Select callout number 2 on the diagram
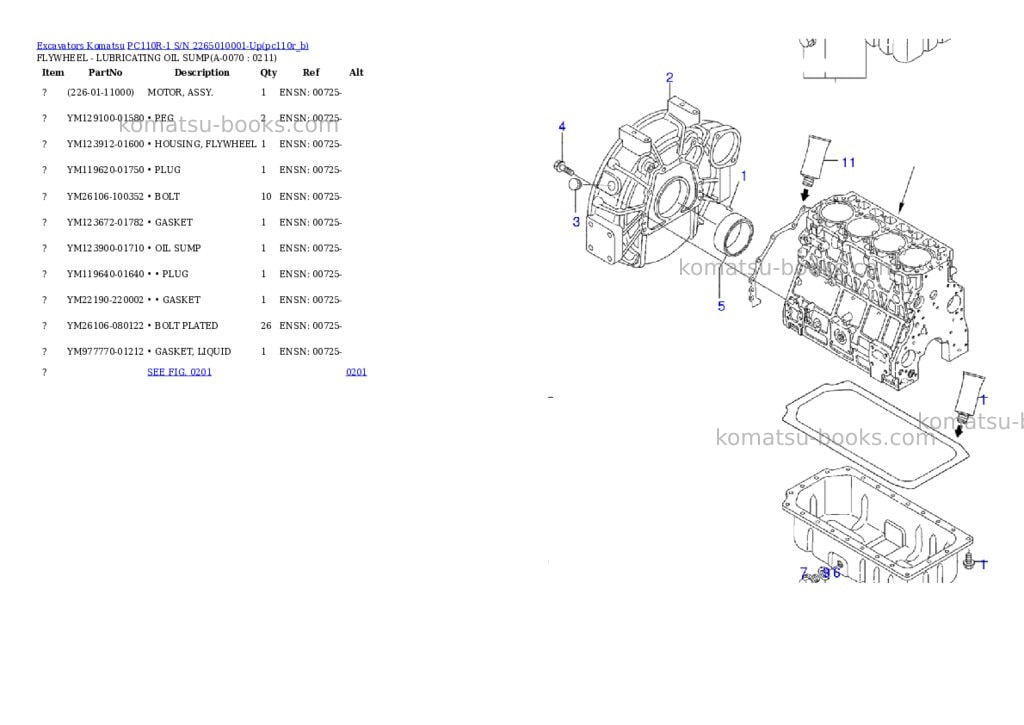 pyautogui.click(x=669, y=78)
